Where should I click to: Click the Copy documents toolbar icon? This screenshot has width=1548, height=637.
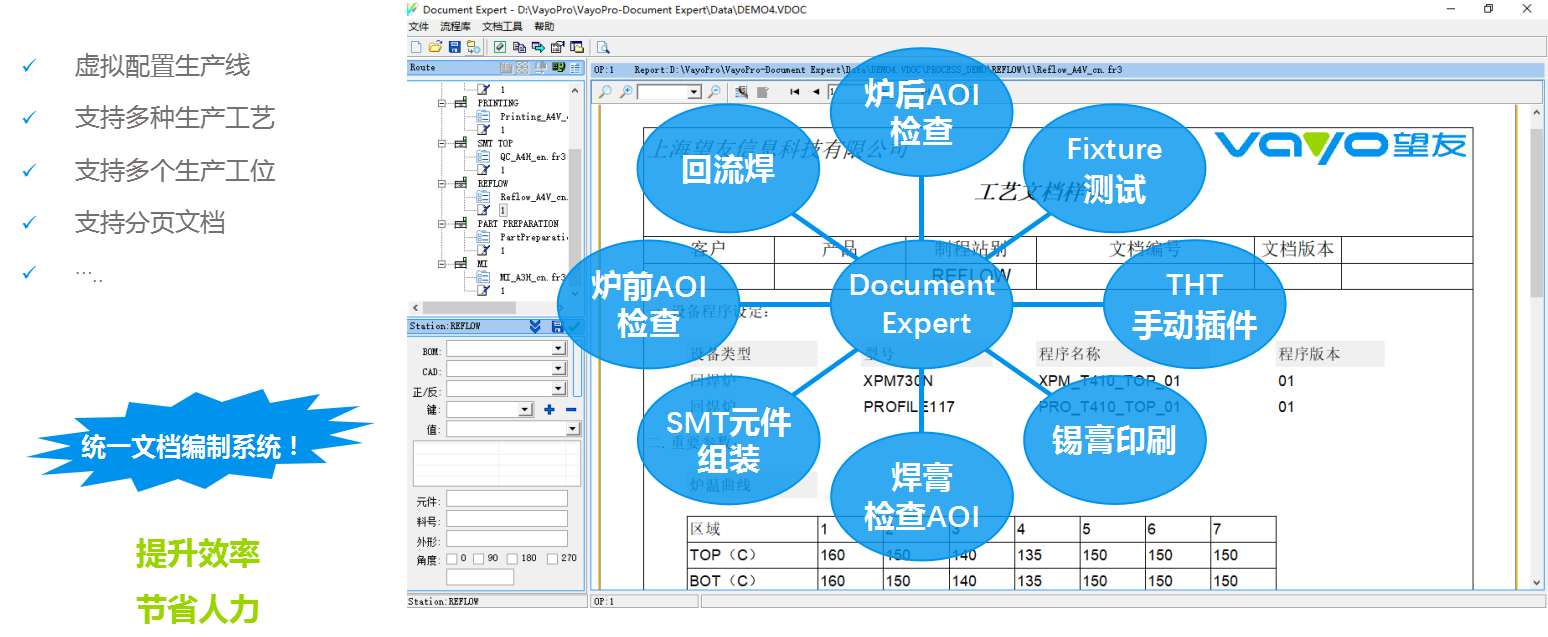coord(519,47)
